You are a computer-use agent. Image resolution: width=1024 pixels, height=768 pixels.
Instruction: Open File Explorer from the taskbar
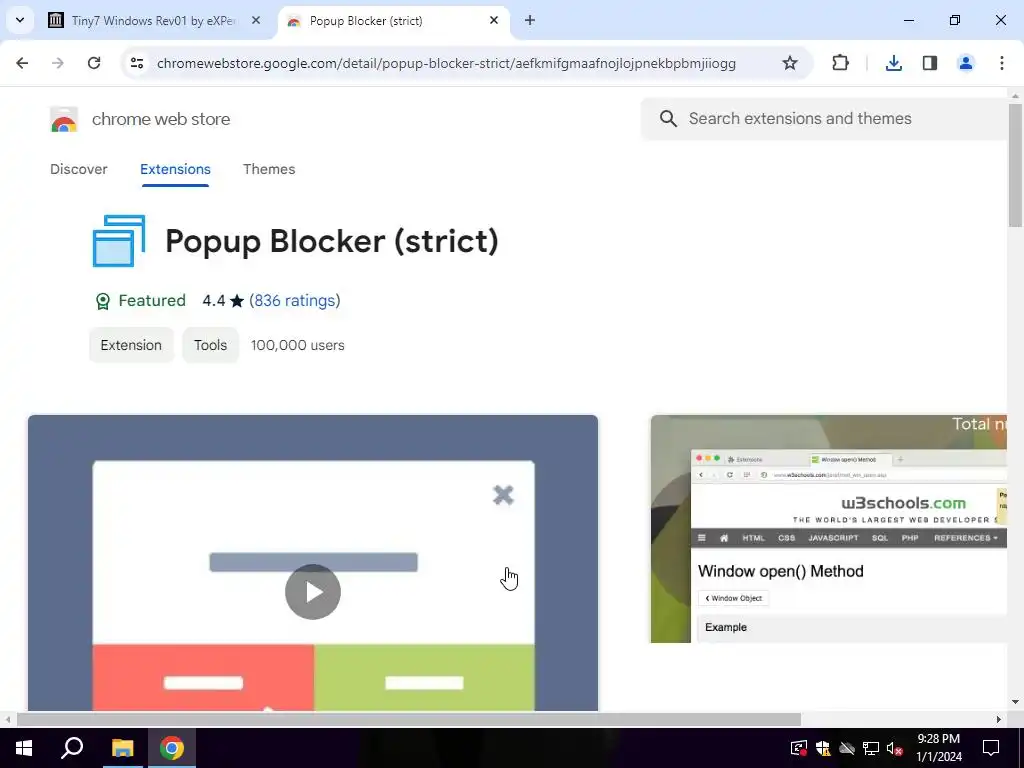(122, 748)
